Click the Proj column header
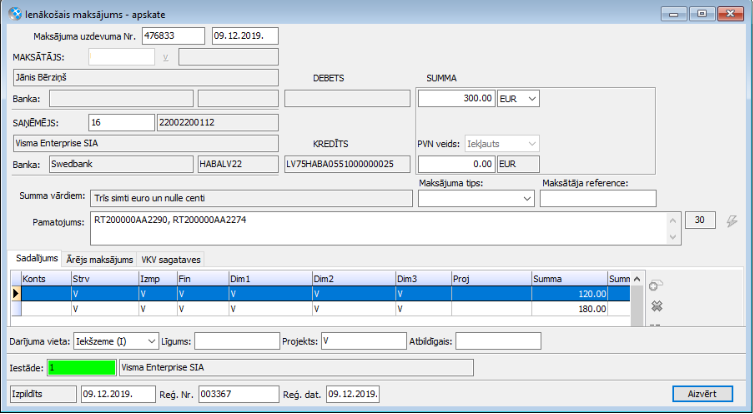The height and width of the screenshot is (414, 753). [491, 279]
